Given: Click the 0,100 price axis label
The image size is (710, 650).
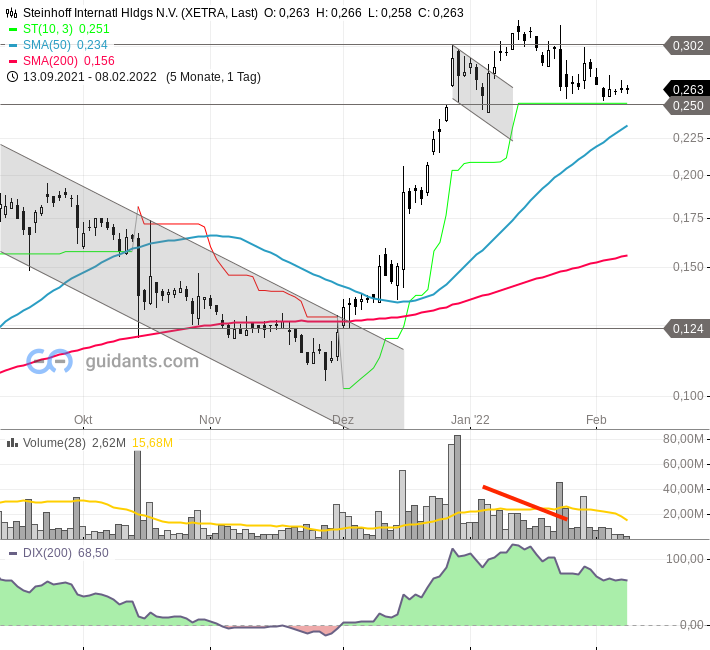Looking at the screenshot, I should (688, 396).
